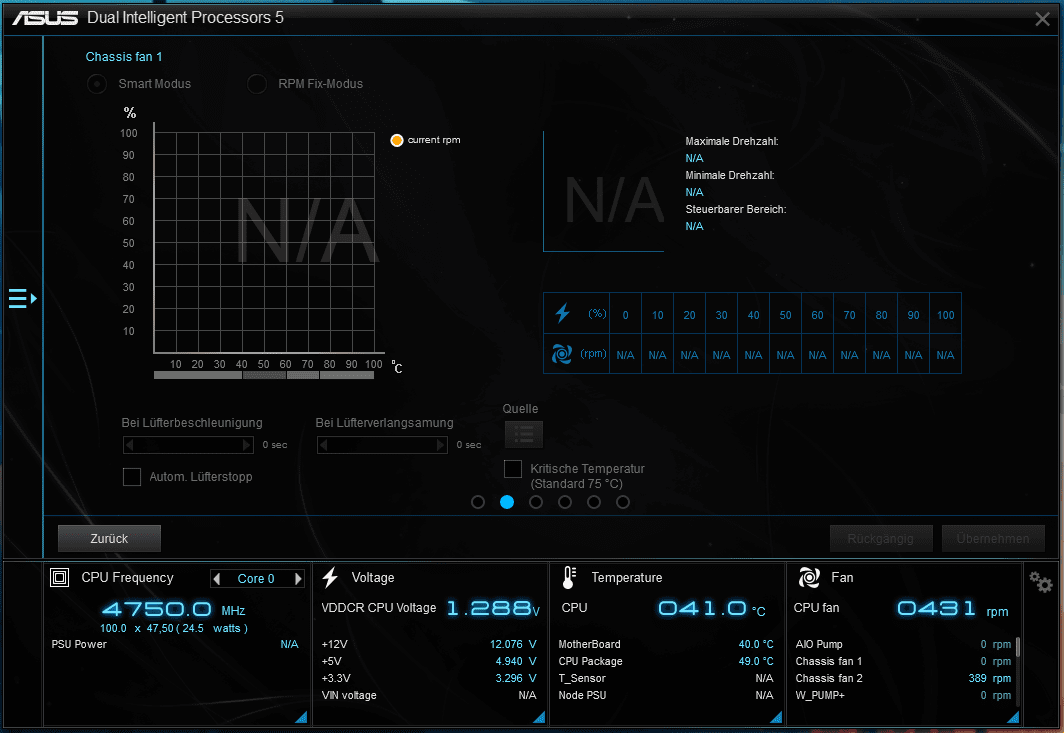
Task: Open the Quelle source list icon
Action: 523,434
